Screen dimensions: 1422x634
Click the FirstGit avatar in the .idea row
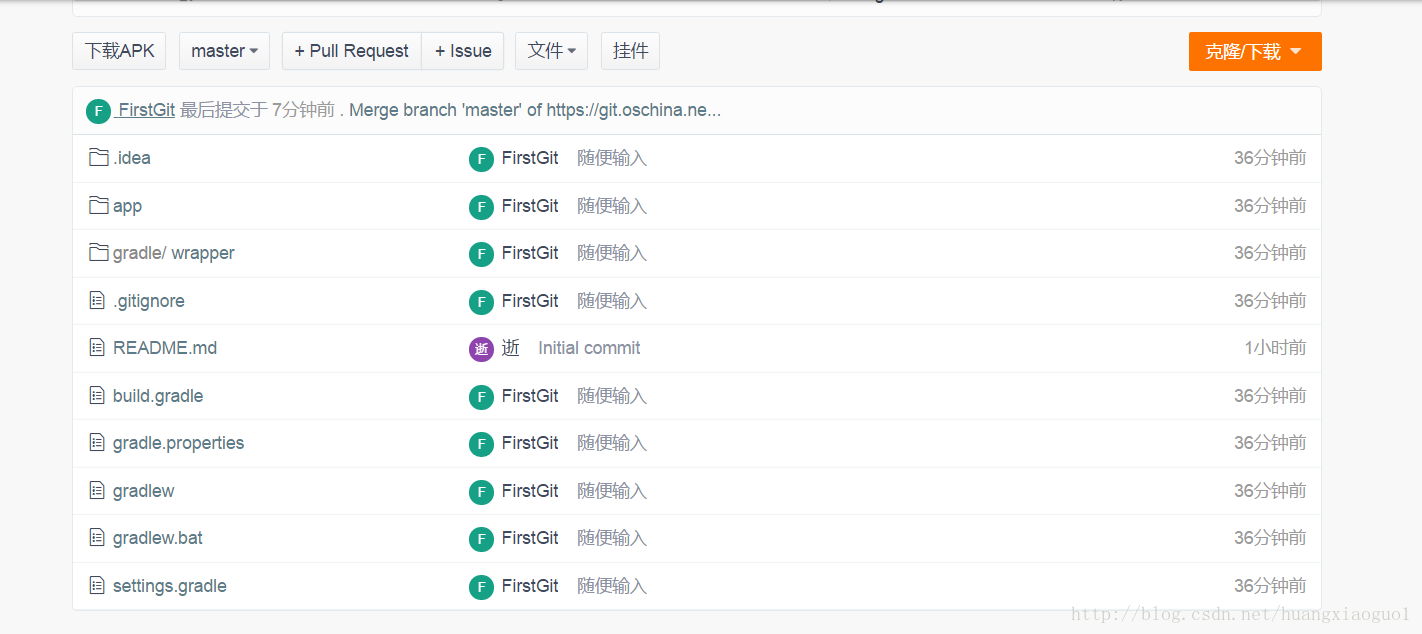click(x=481, y=159)
